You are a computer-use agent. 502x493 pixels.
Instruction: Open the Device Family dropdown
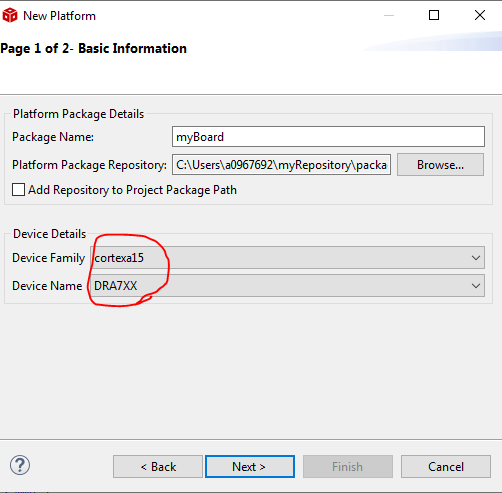288,258
